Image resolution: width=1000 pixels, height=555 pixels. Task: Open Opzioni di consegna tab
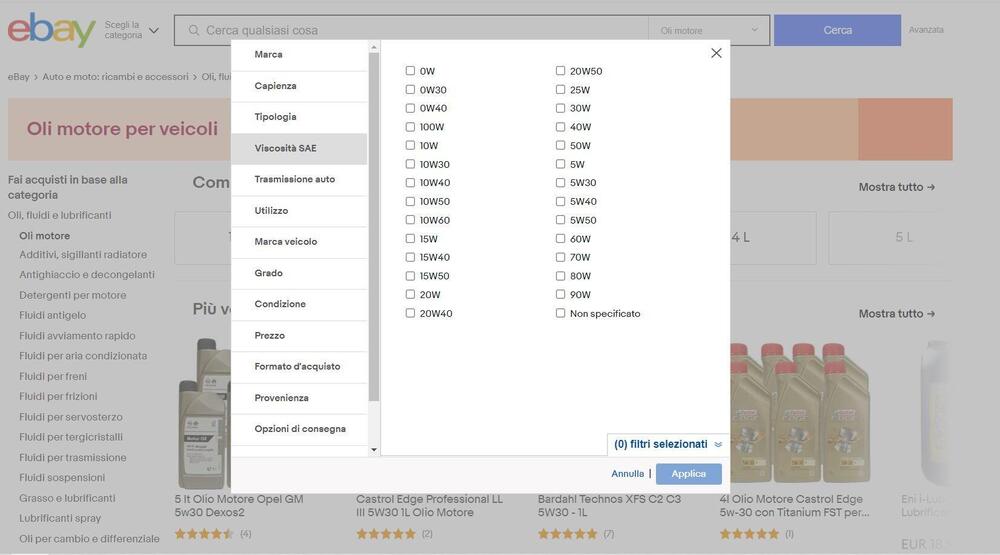299,430
